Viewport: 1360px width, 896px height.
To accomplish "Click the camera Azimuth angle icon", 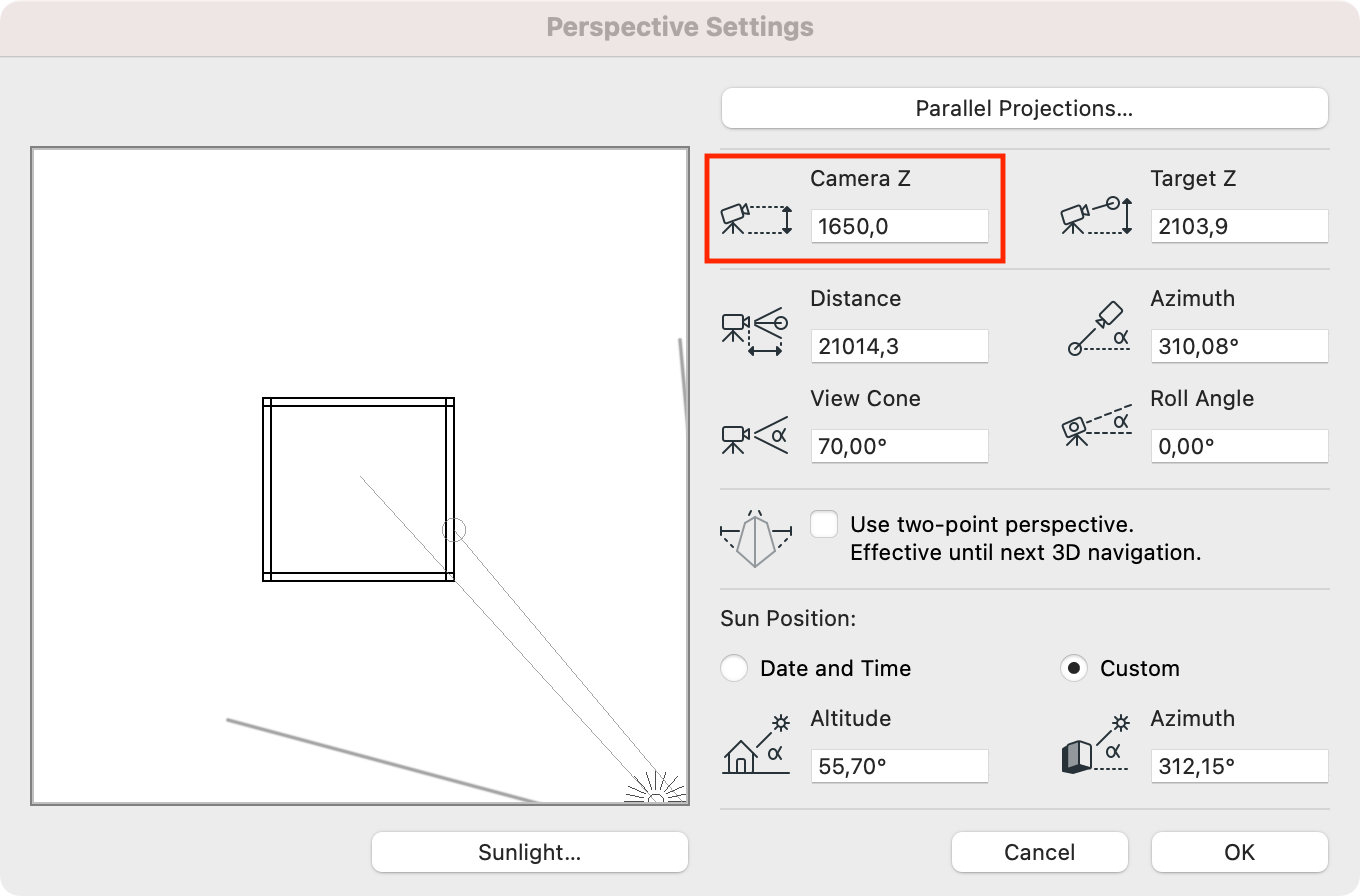I will point(1097,328).
